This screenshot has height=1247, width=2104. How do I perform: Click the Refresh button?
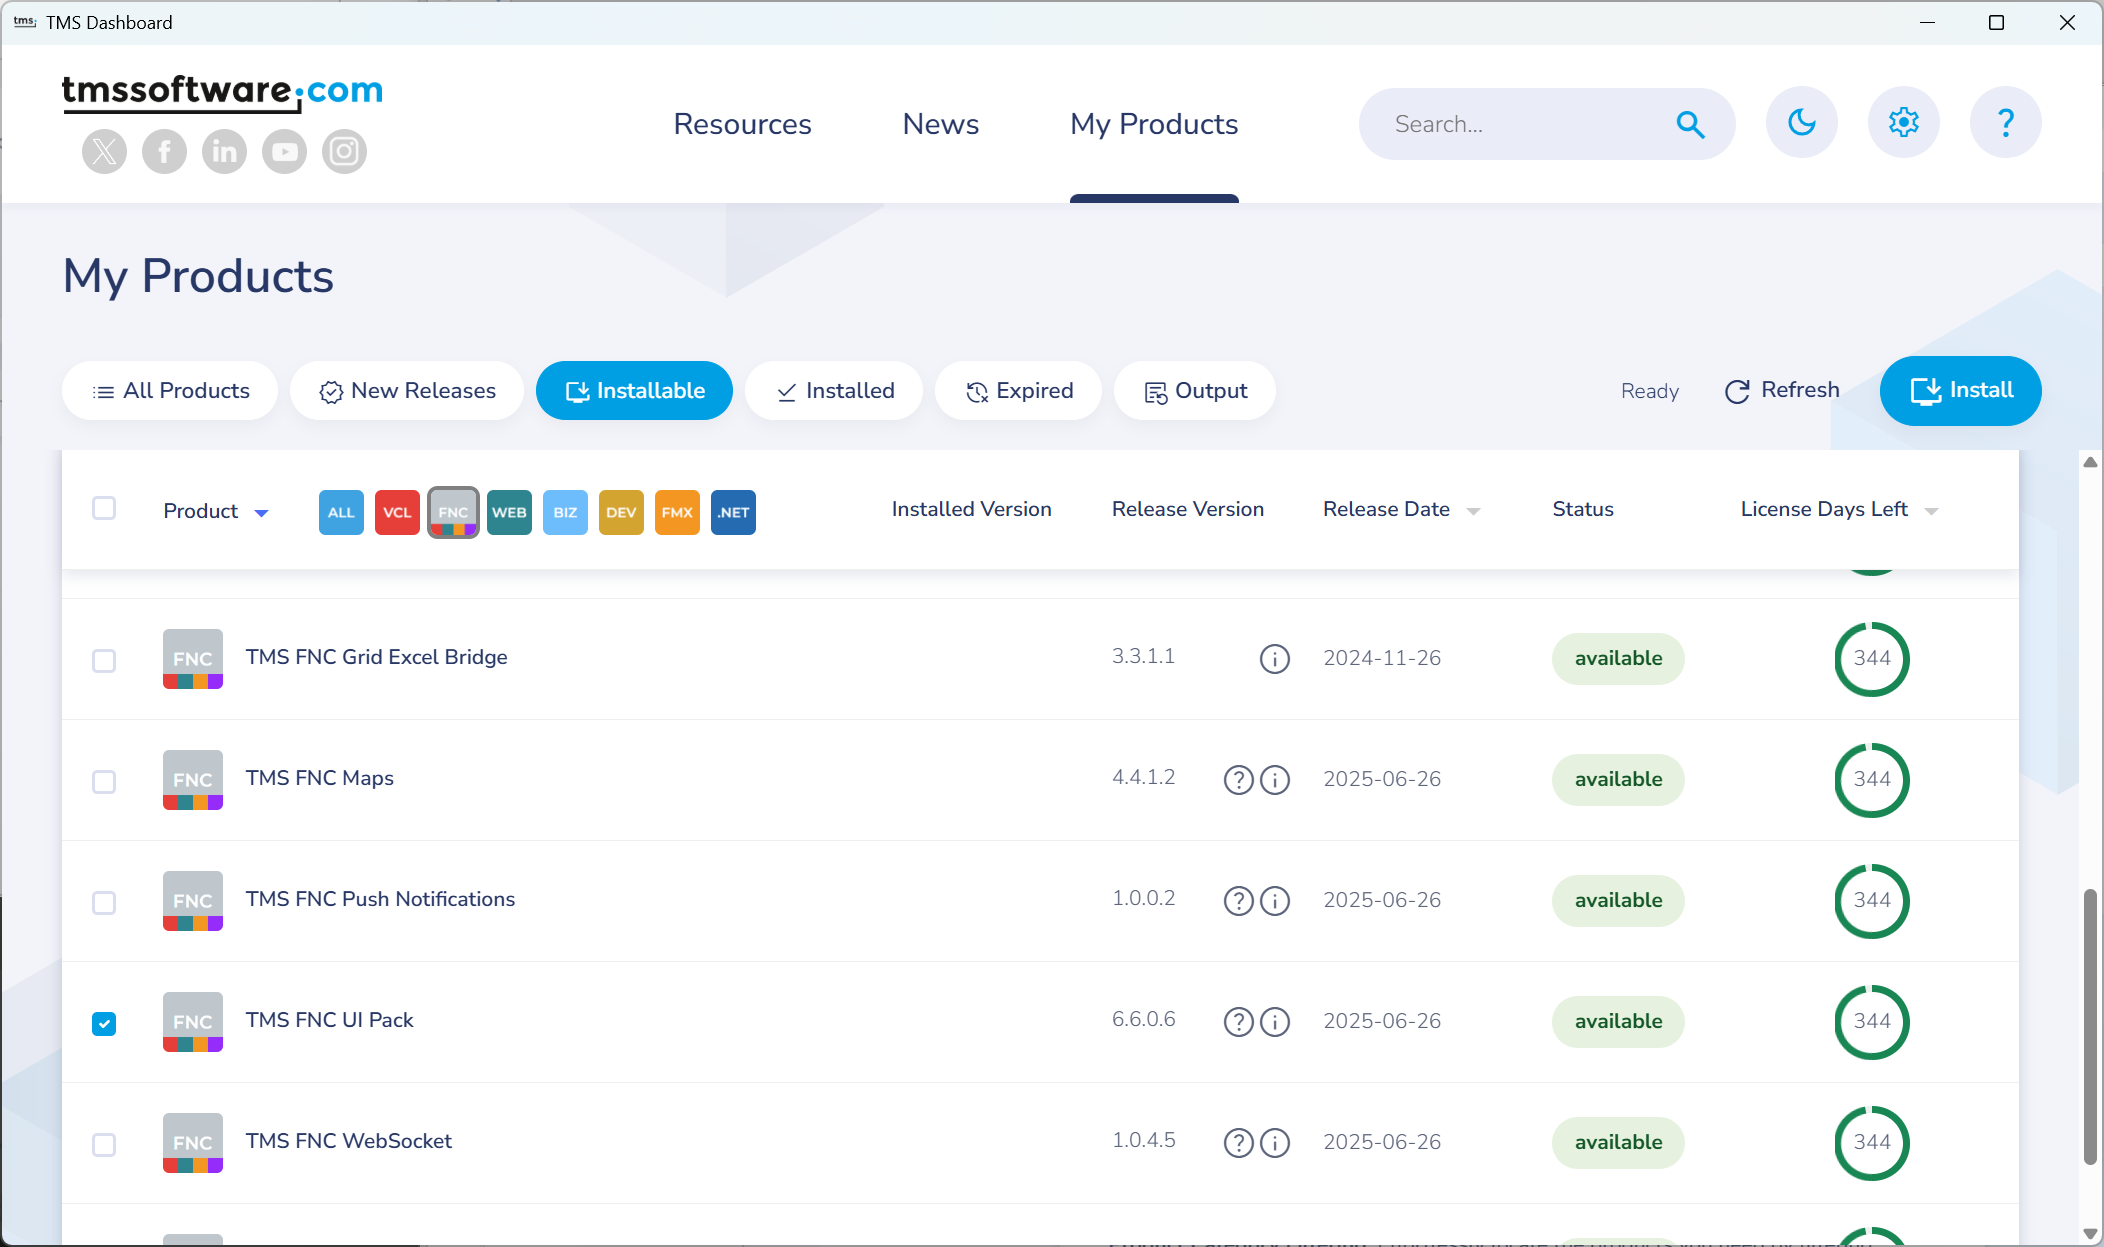(x=1782, y=391)
